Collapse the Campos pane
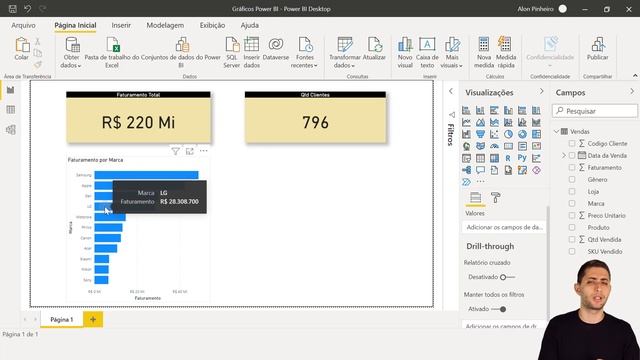The height and width of the screenshot is (360, 640). [632, 92]
